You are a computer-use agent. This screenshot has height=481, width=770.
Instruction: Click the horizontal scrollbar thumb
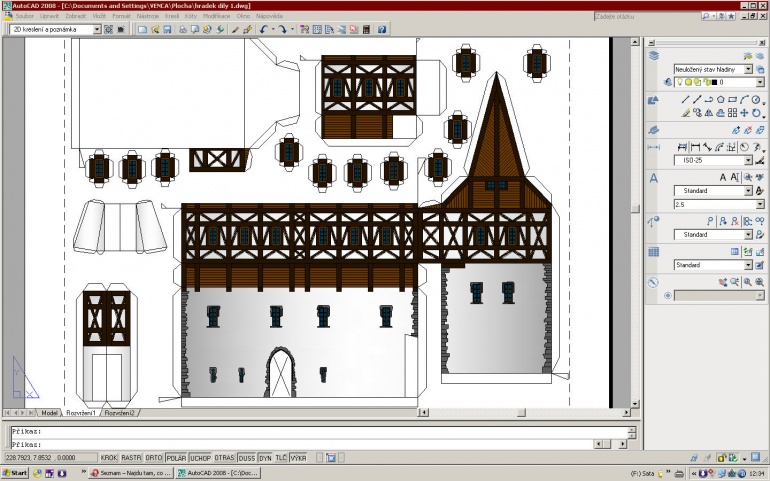click(522, 413)
